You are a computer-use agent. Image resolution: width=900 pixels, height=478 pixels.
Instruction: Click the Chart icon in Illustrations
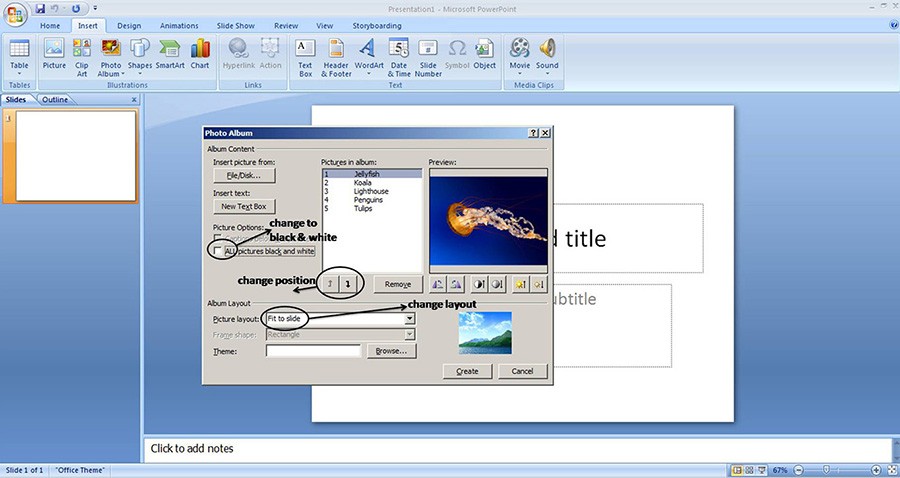click(200, 53)
